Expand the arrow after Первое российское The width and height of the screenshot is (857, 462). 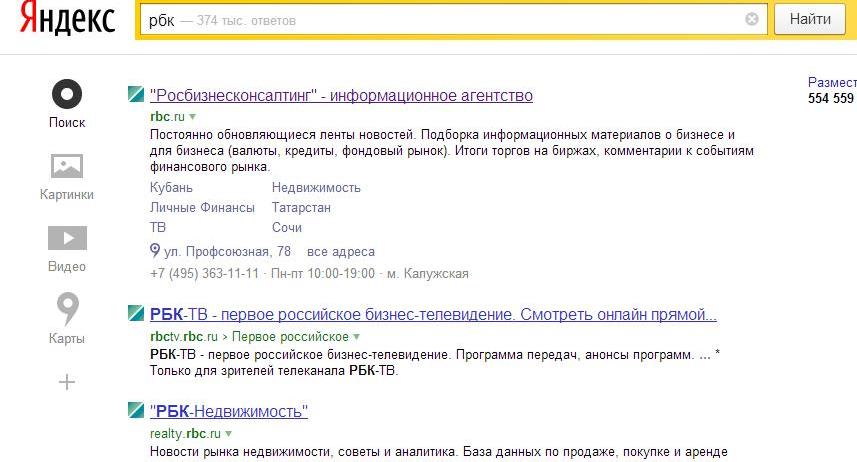tap(356, 337)
